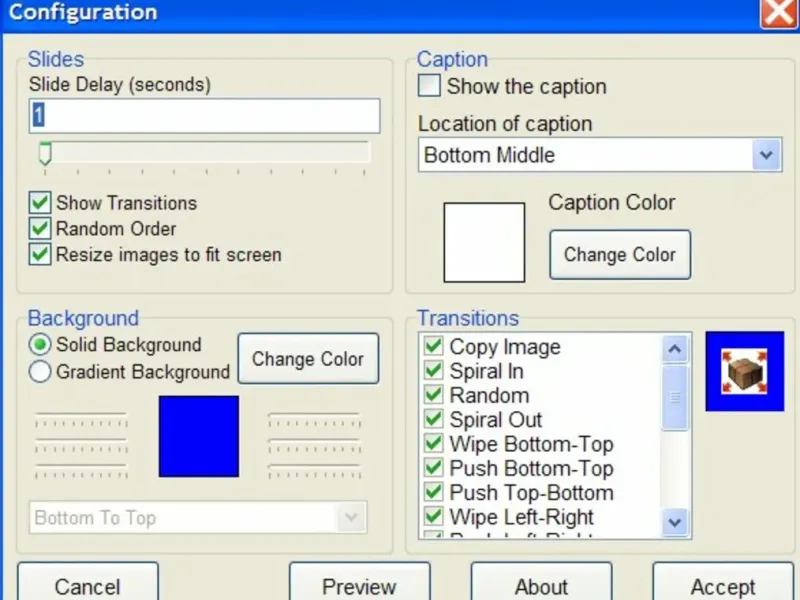Select the Gradient Background radio option

point(40,372)
